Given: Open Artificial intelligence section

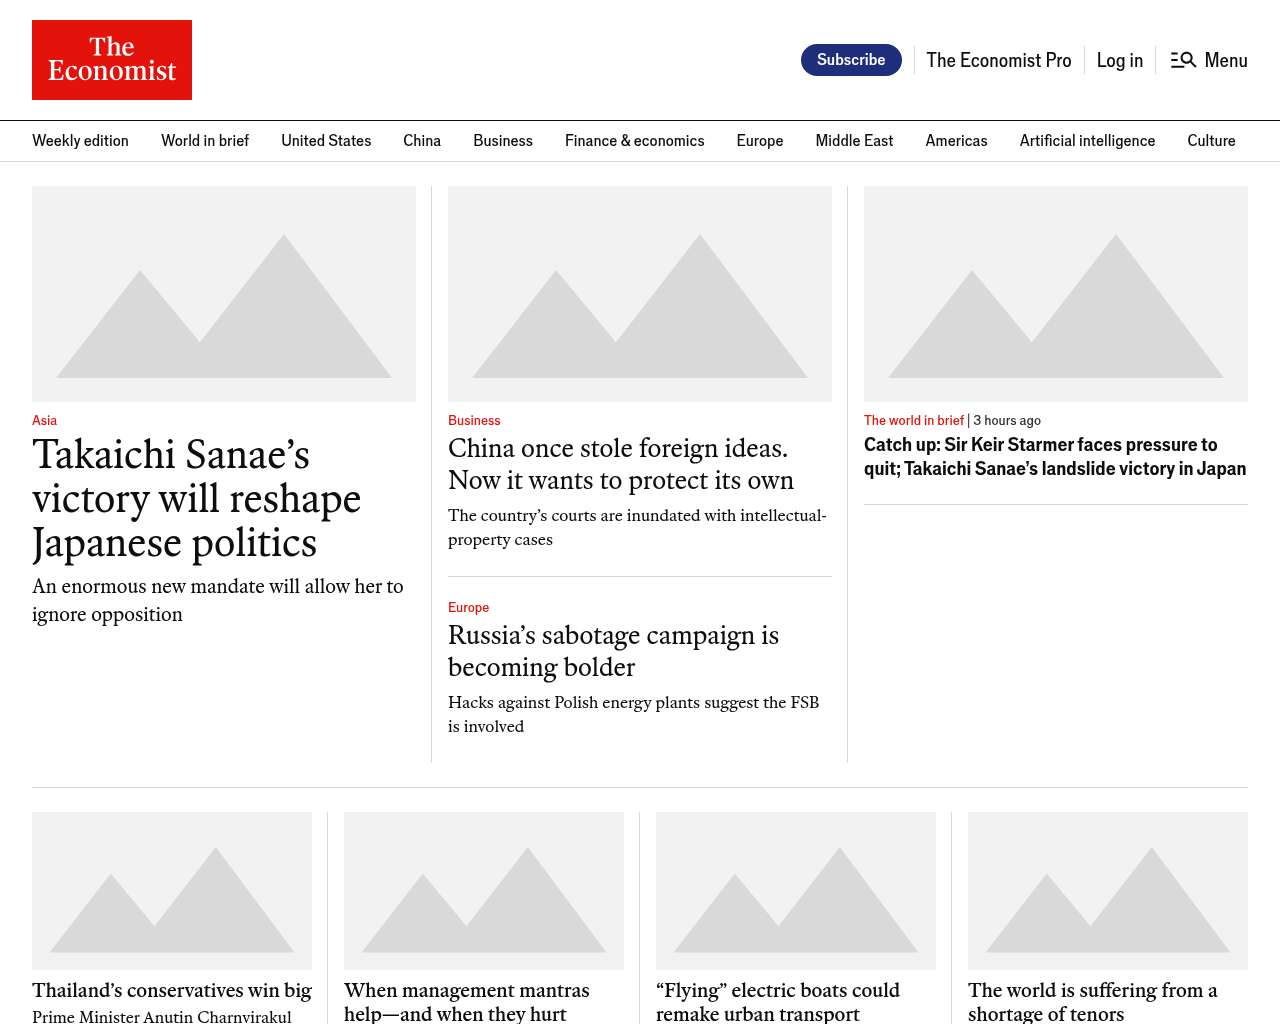Looking at the screenshot, I should 1087,141.
